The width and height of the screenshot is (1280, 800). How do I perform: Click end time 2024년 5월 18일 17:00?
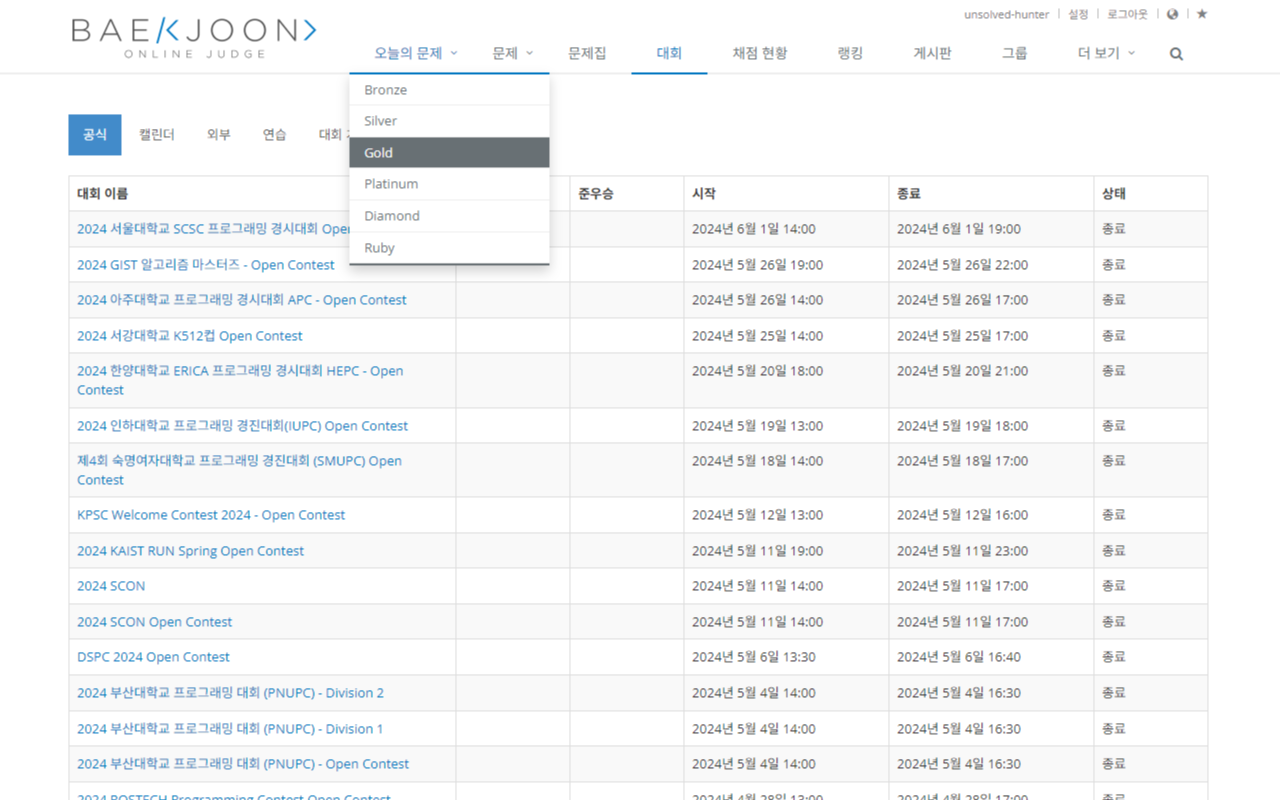pos(963,461)
